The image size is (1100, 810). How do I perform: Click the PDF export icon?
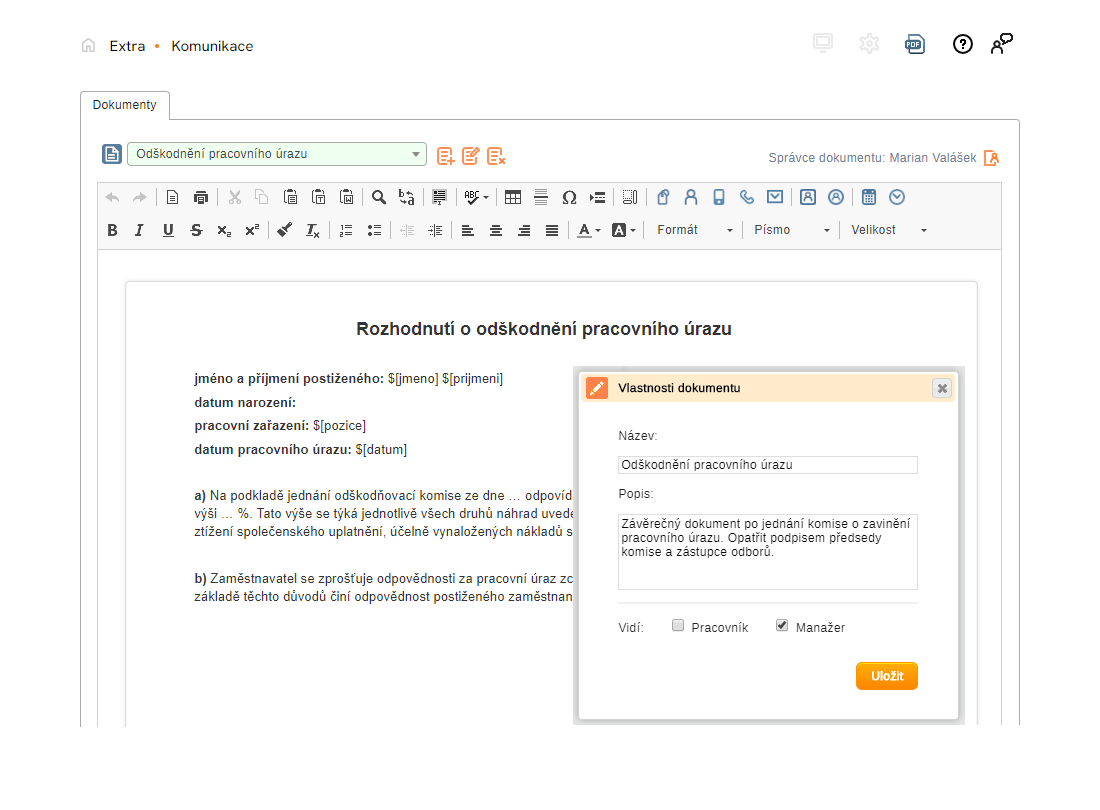click(914, 44)
